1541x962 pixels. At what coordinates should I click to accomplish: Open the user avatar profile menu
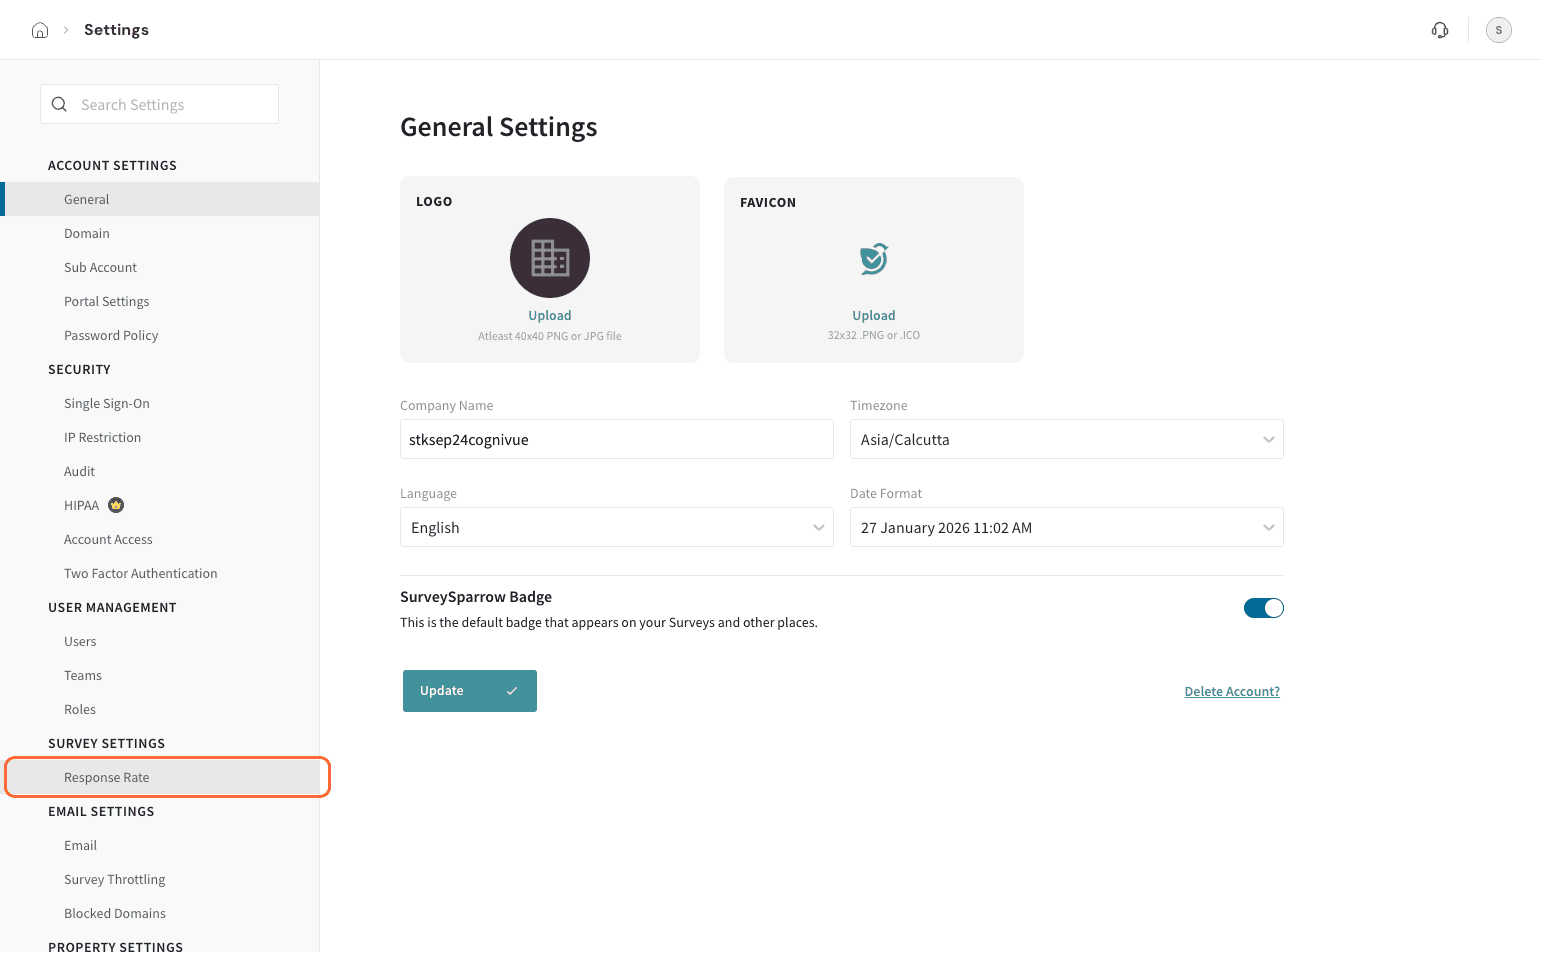pyautogui.click(x=1498, y=30)
